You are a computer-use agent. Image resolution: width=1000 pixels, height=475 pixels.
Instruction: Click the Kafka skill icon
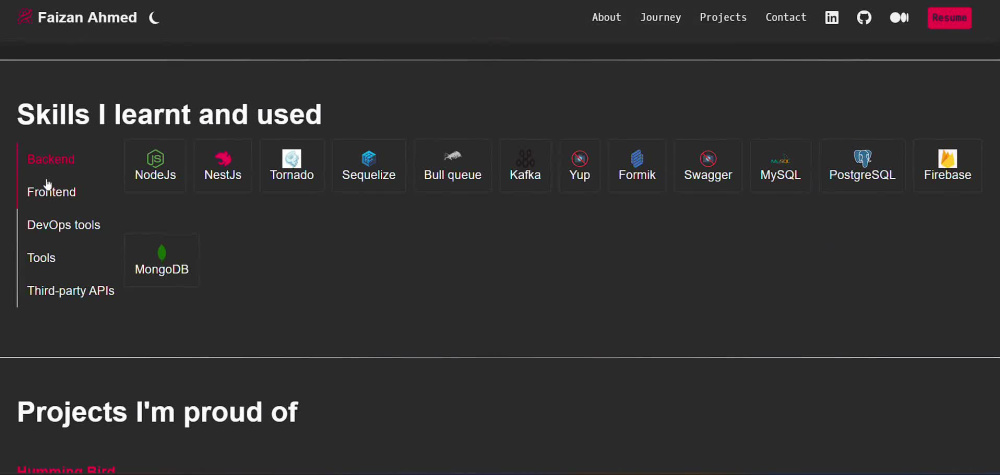tap(525, 158)
